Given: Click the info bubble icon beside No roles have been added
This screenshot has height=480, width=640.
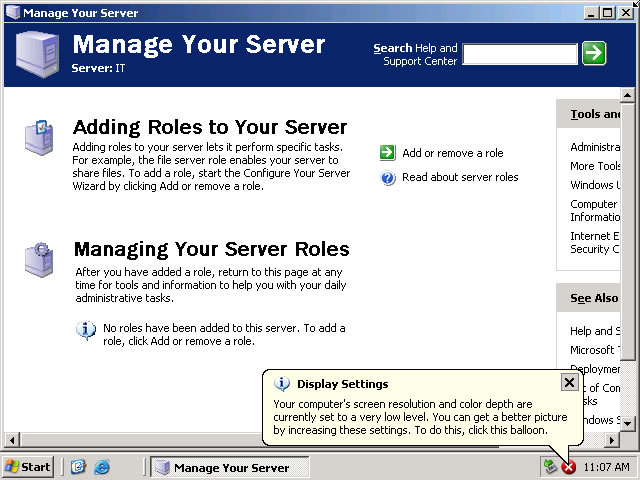Looking at the screenshot, I should click(86, 330).
